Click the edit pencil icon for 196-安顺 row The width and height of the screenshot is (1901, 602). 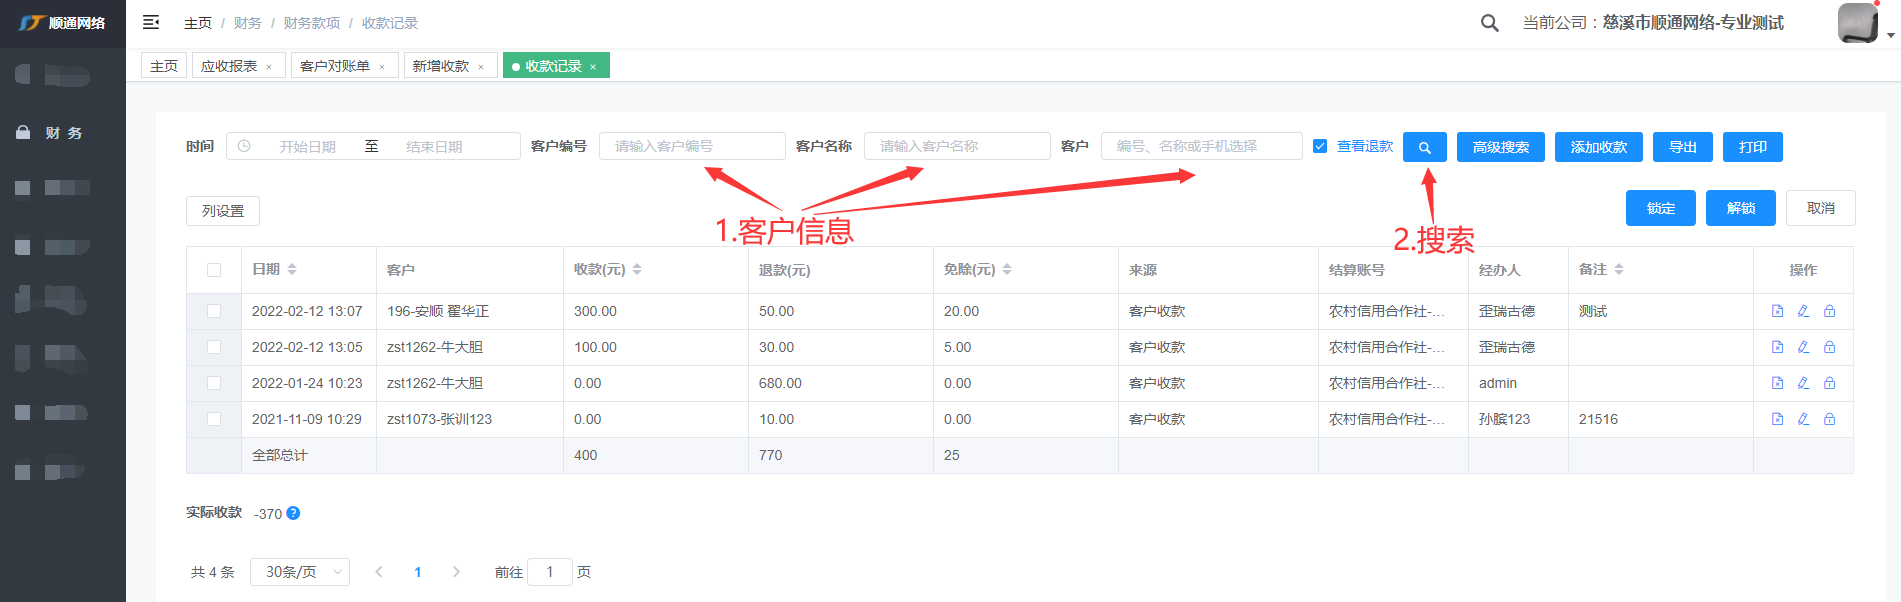click(1803, 311)
